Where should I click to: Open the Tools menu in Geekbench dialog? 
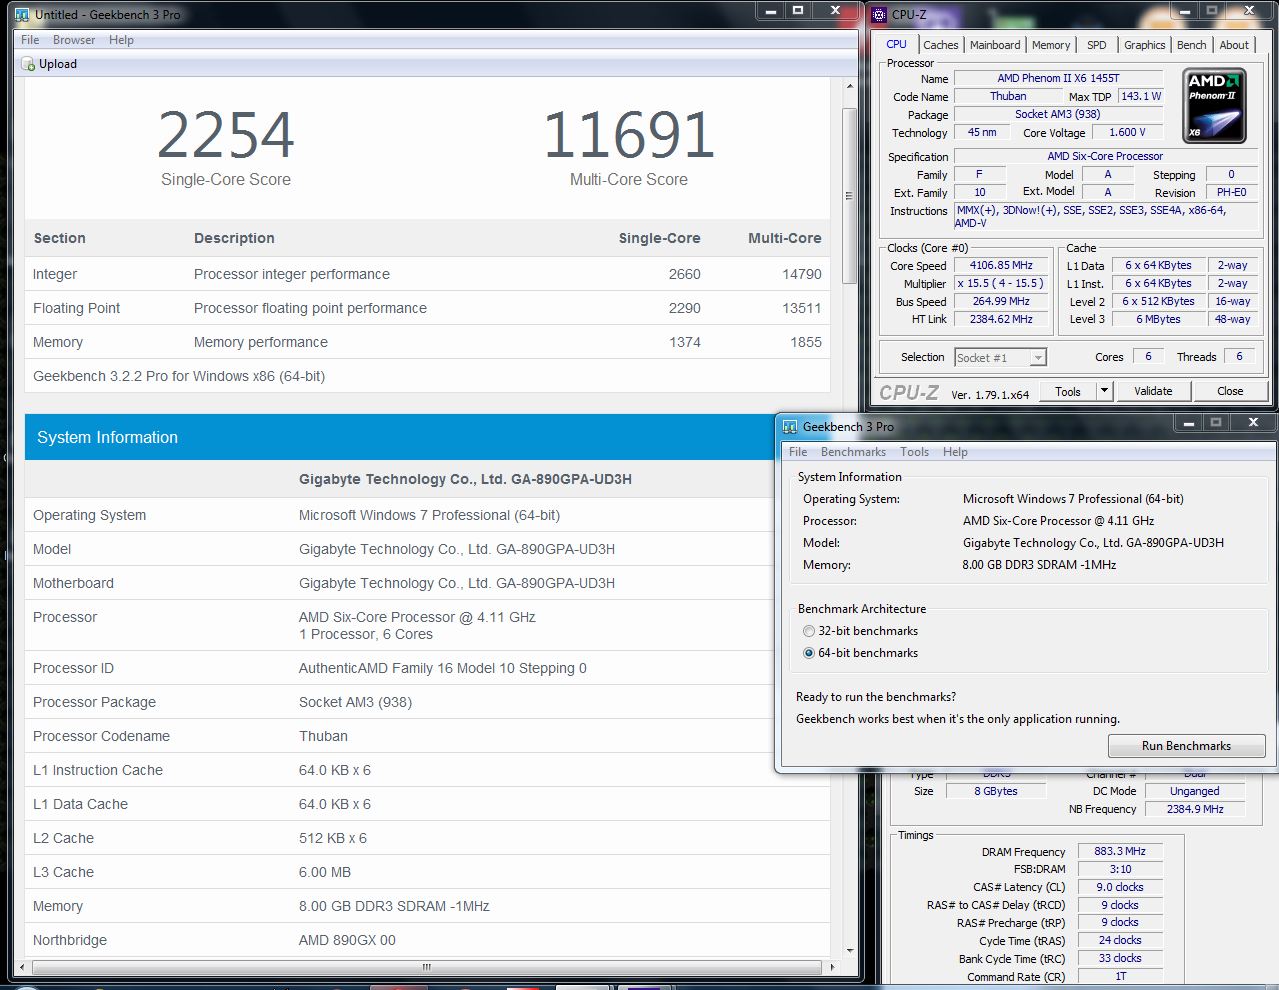tap(914, 452)
